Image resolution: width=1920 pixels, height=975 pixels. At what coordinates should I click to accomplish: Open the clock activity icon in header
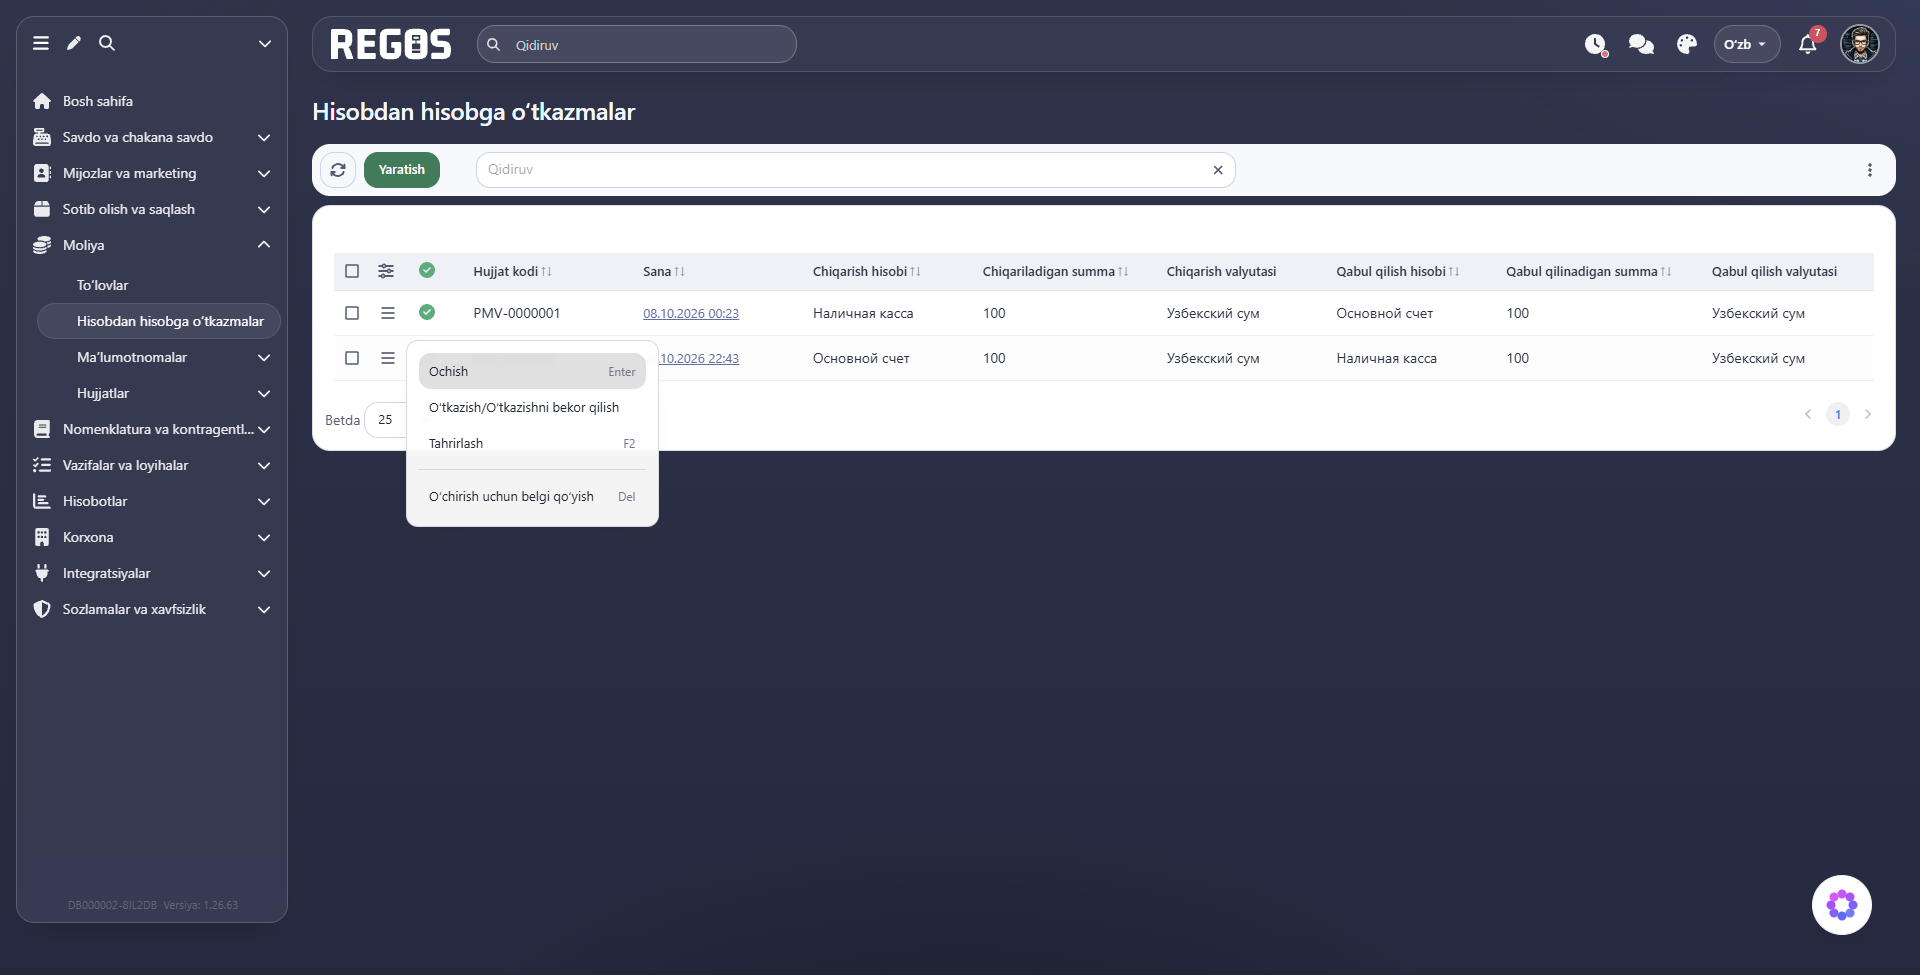click(x=1595, y=44)
